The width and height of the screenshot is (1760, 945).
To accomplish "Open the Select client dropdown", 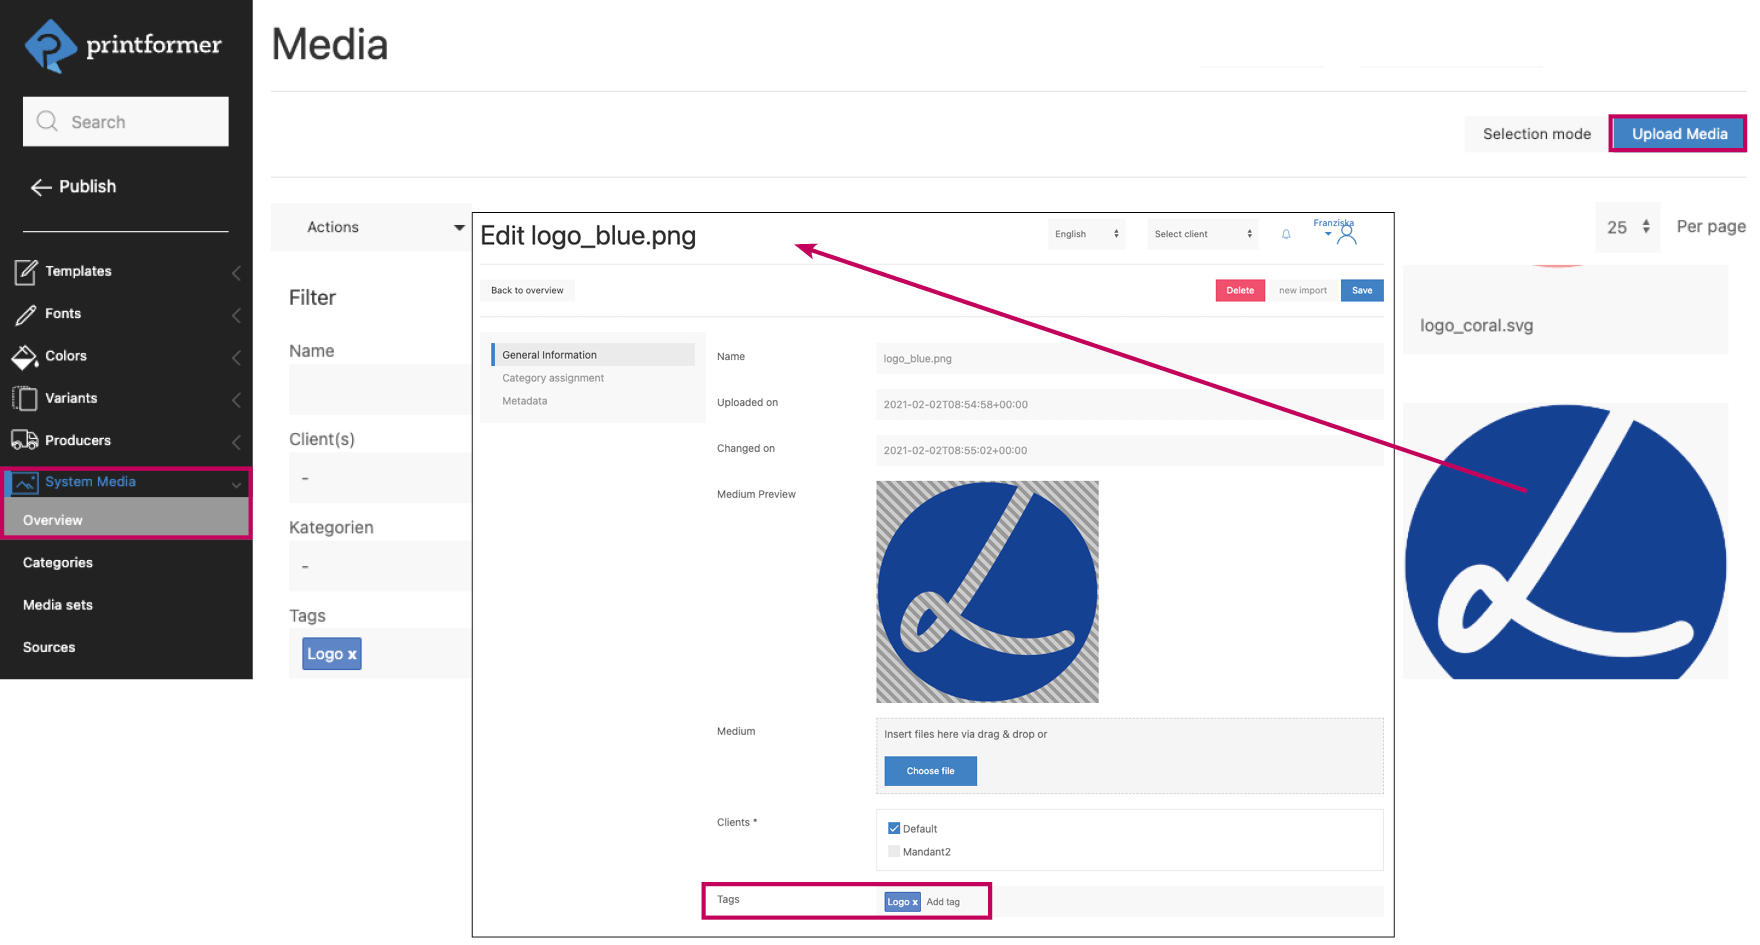I will (x=1202, y=234).
